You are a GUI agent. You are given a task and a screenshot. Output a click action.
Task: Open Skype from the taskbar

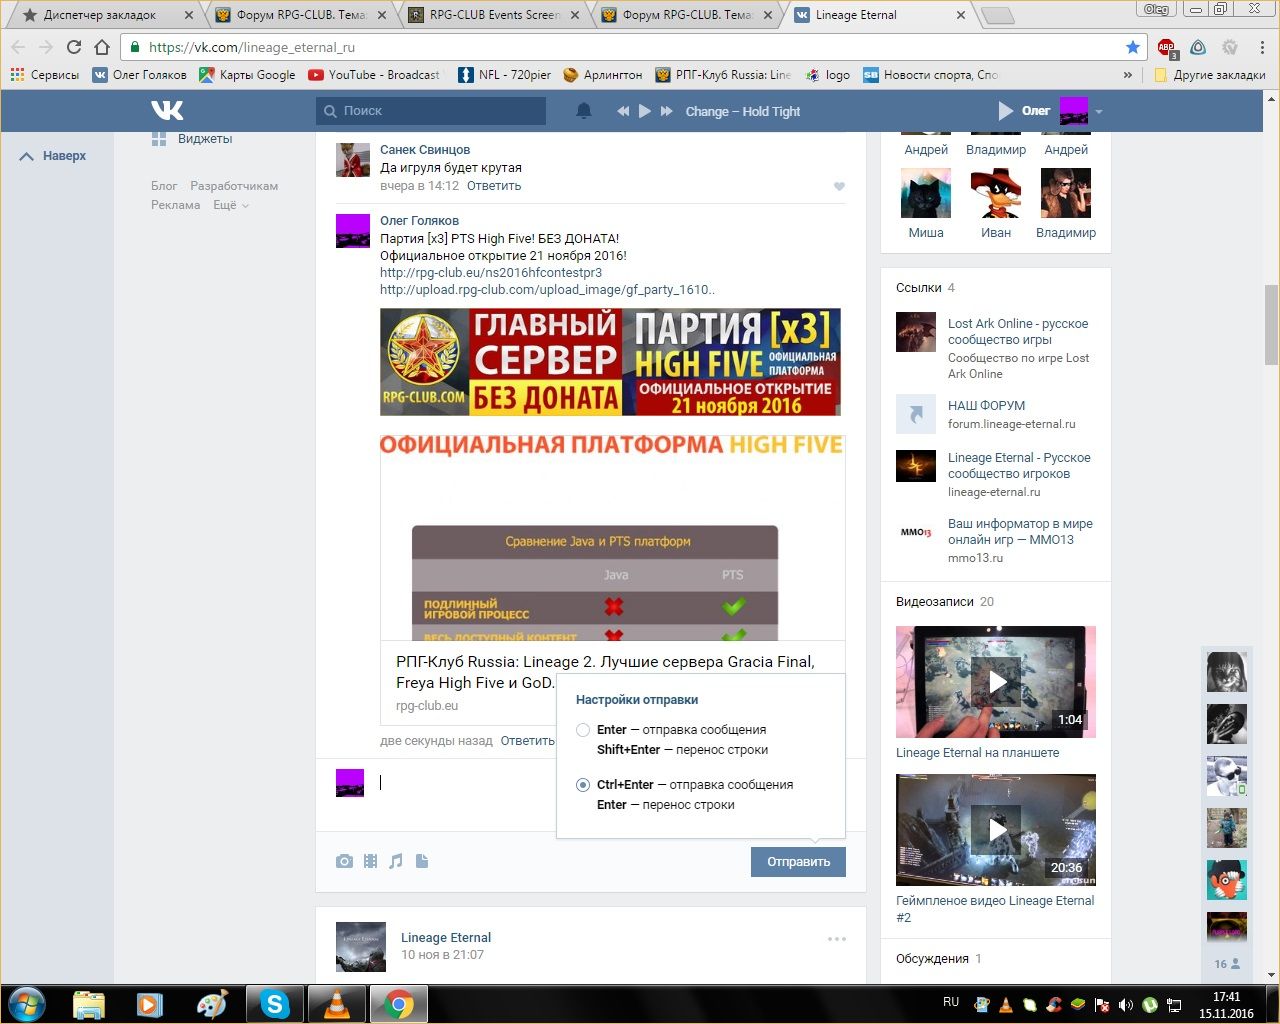tap(275, 1004)
